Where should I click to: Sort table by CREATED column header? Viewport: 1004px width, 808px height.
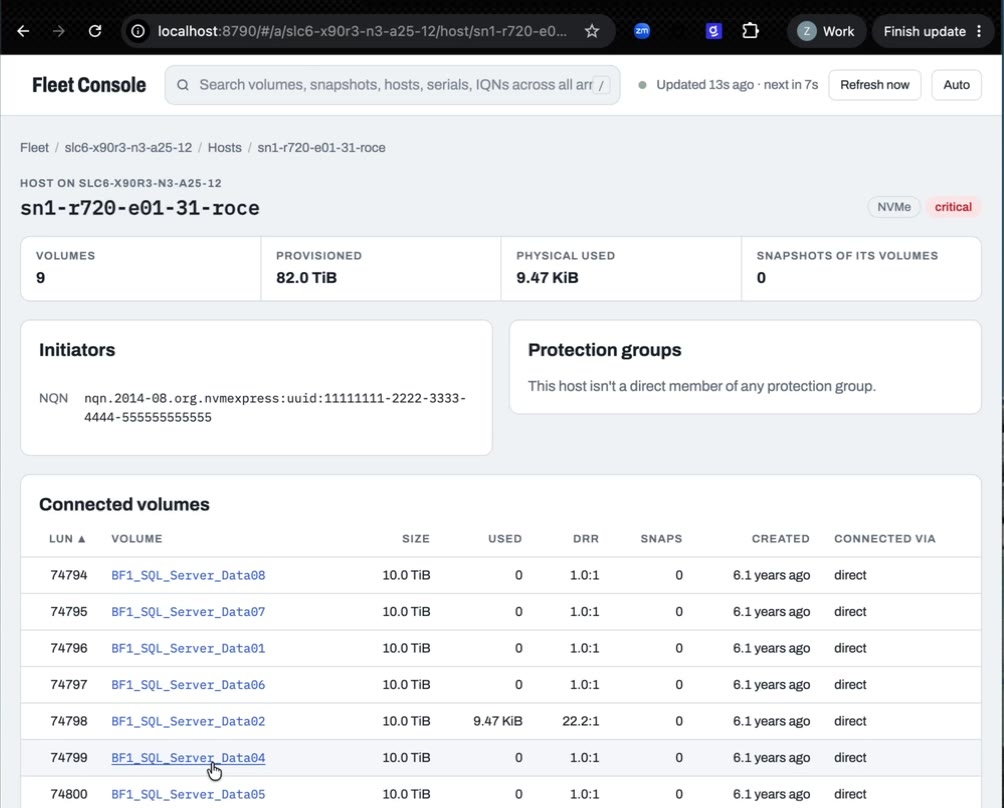pos(781,538)
